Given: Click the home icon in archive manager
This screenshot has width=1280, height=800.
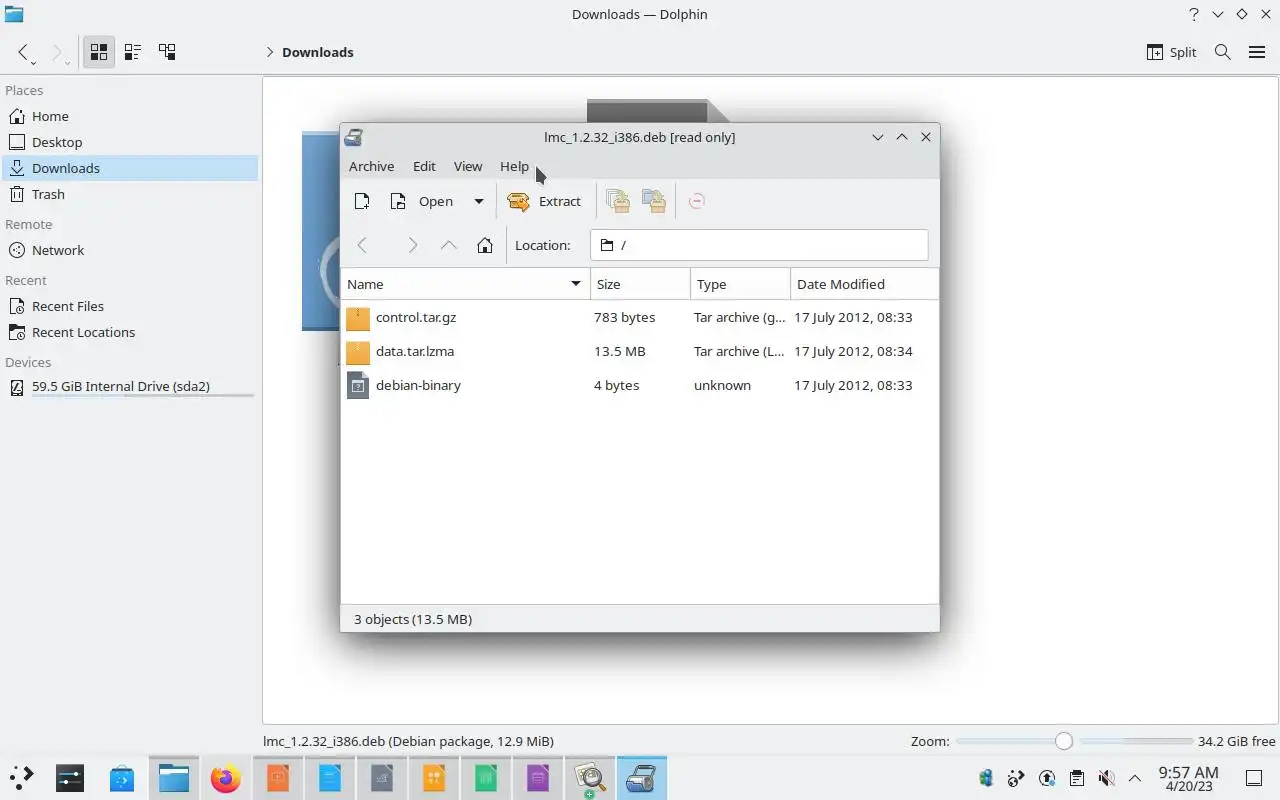Looking at the screenshot, I should pos(485,245).
